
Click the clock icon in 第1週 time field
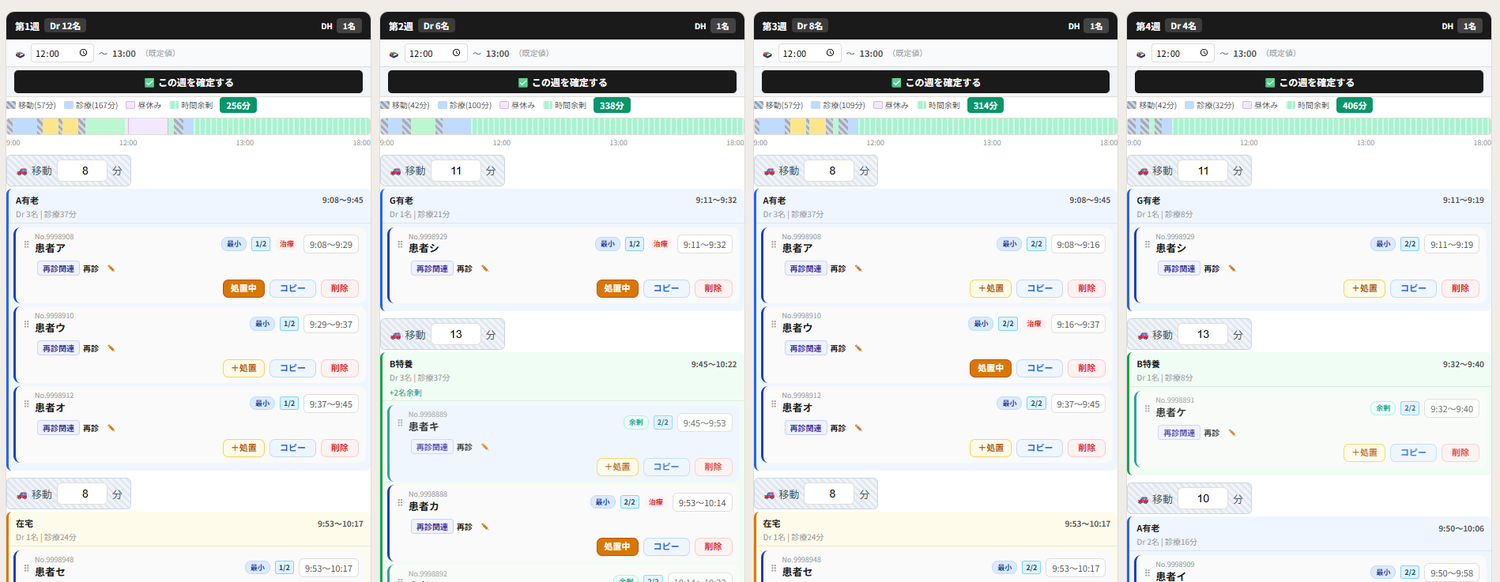[x=82, y=53]
